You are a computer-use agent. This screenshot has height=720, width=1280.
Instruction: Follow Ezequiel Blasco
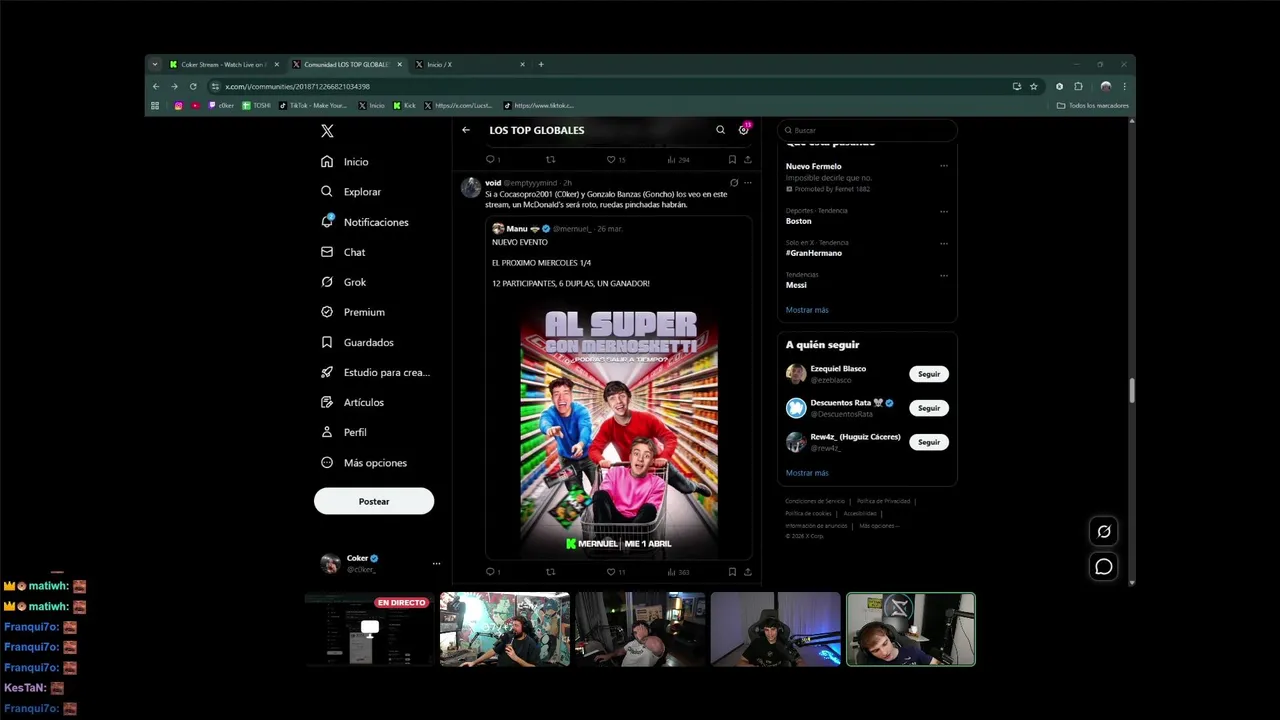[x=929, y=374]
